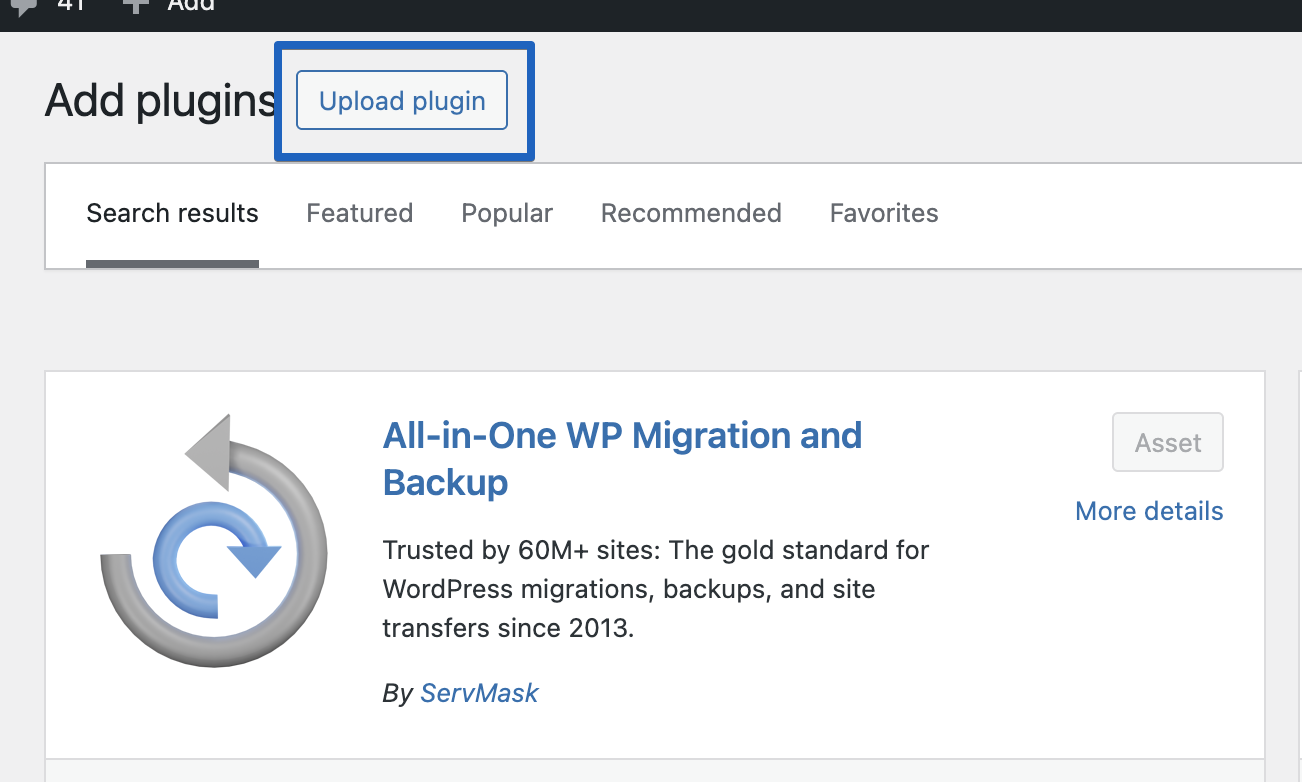Visit the ServMask author link
The image size is (1302, 782).
(479, 693)
